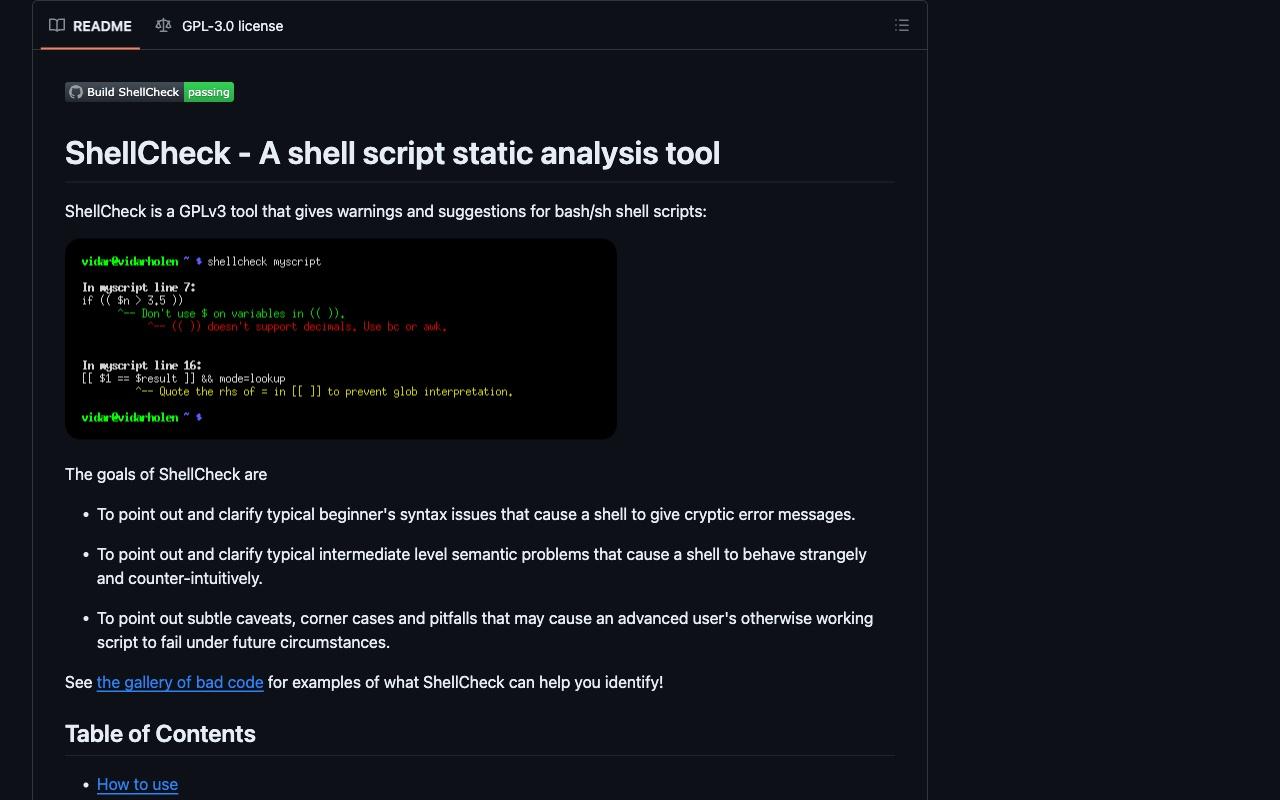
Task: Switch to the GPL-3.0 license tab
Action: click(219, 26)
